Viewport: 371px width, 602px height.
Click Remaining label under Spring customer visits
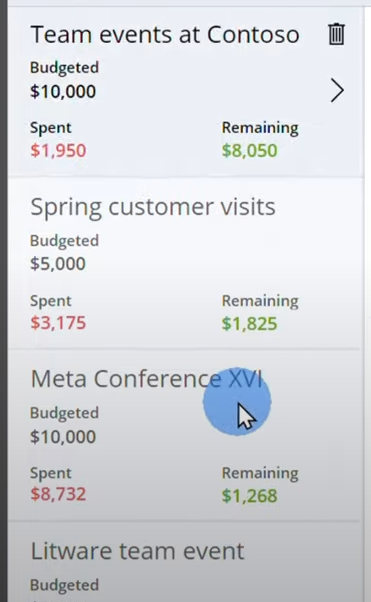[x=260, y=301]
